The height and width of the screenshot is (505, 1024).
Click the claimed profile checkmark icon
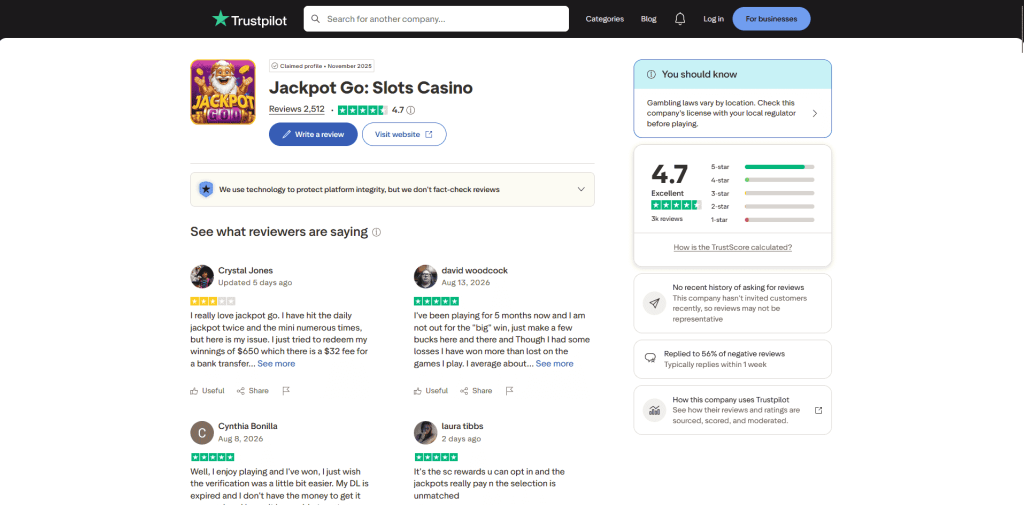tap(275, 66)
